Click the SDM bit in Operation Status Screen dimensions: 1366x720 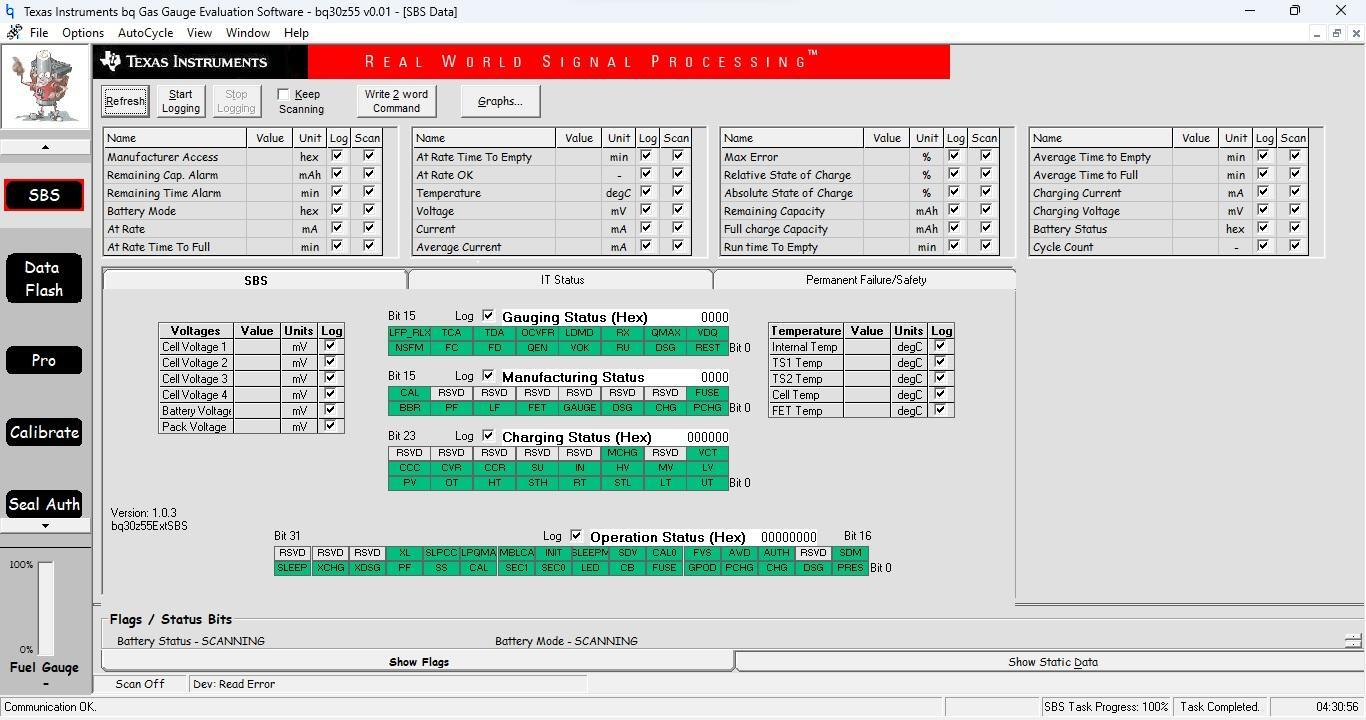pos(850,553)
